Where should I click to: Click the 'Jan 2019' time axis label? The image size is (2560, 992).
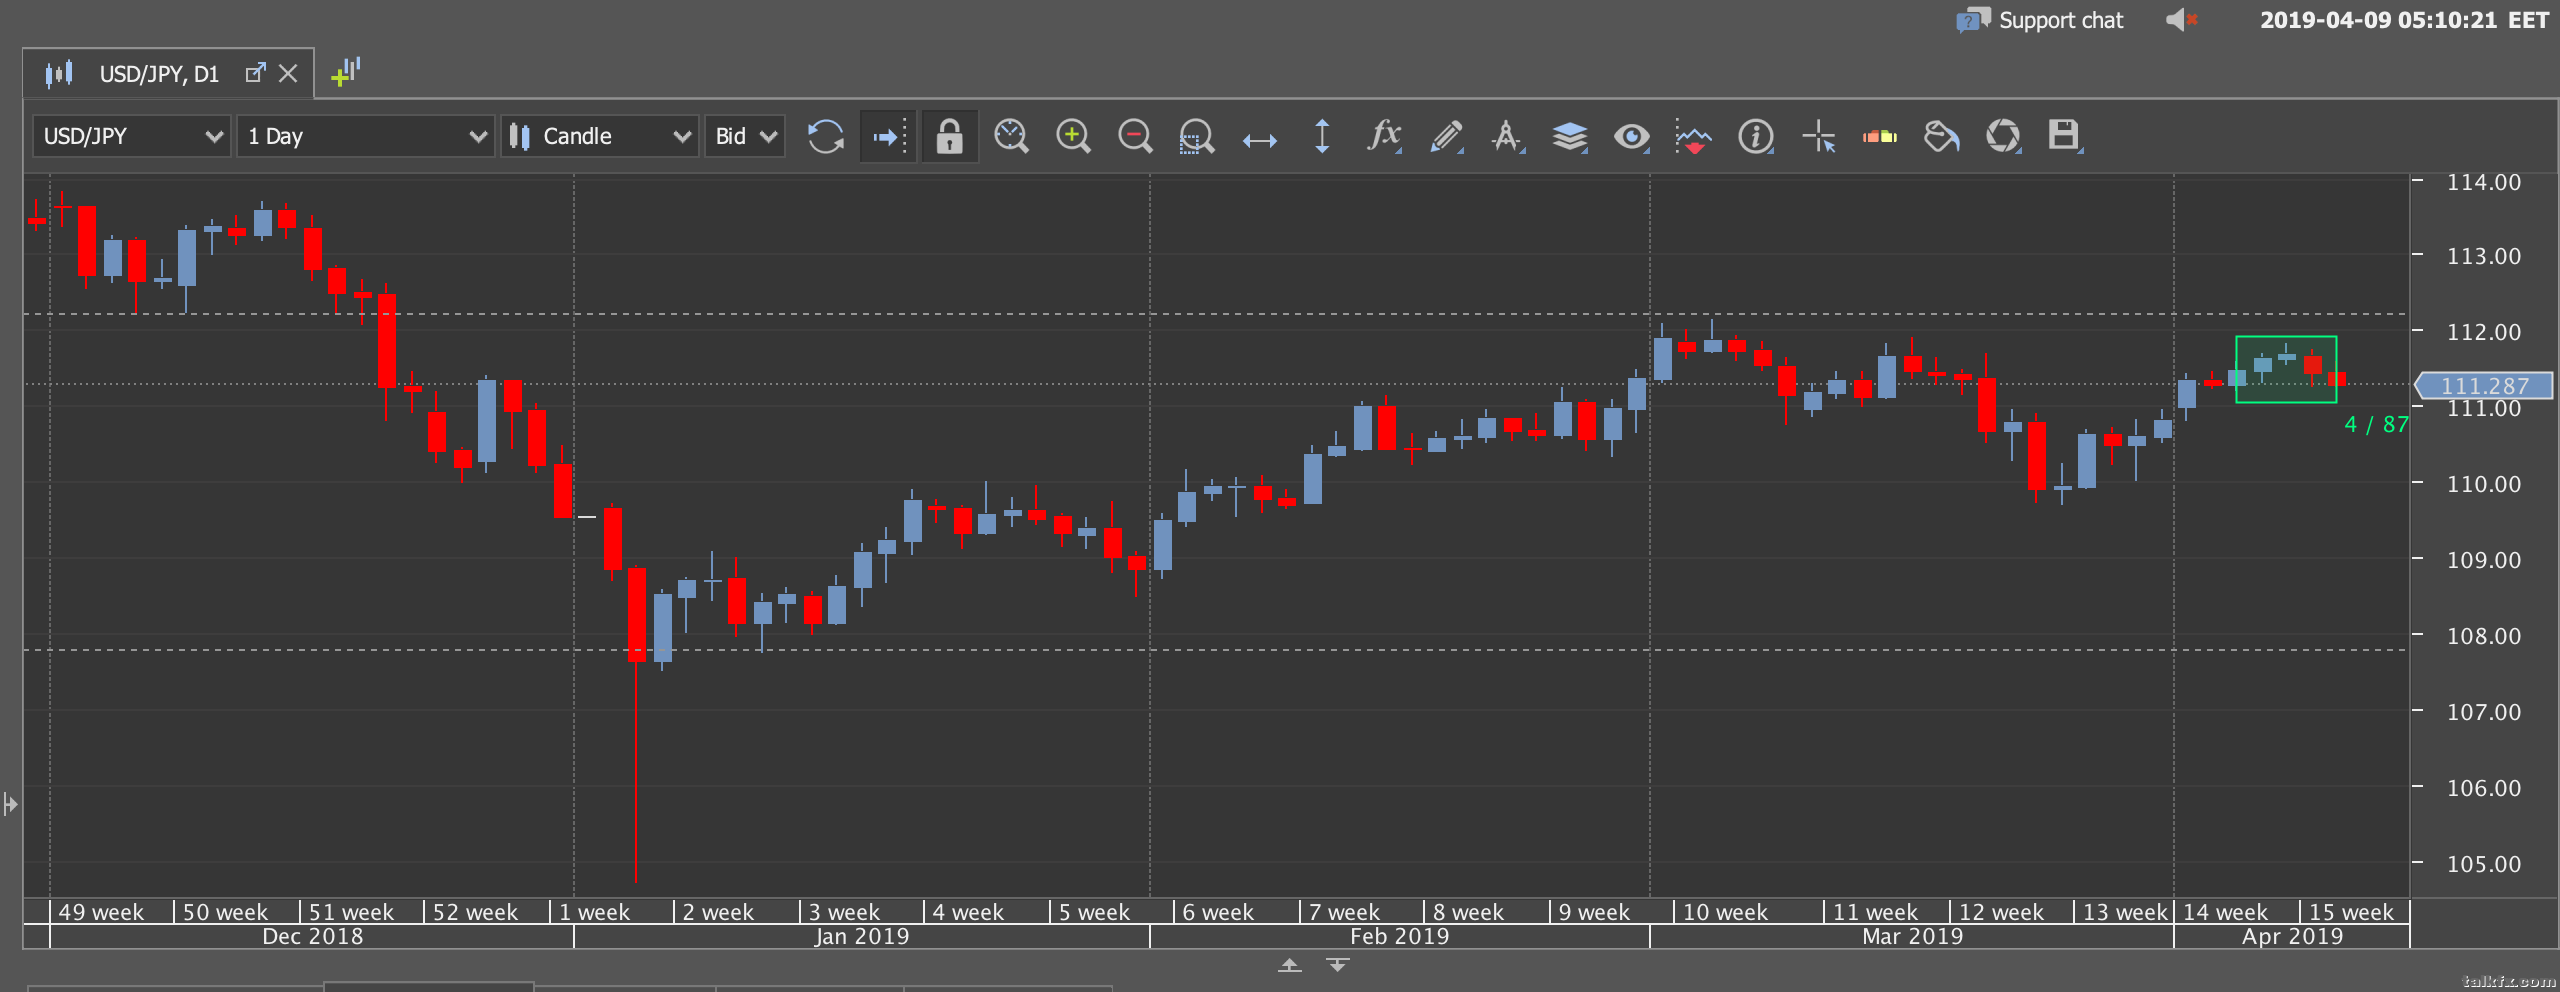point(861,936)
